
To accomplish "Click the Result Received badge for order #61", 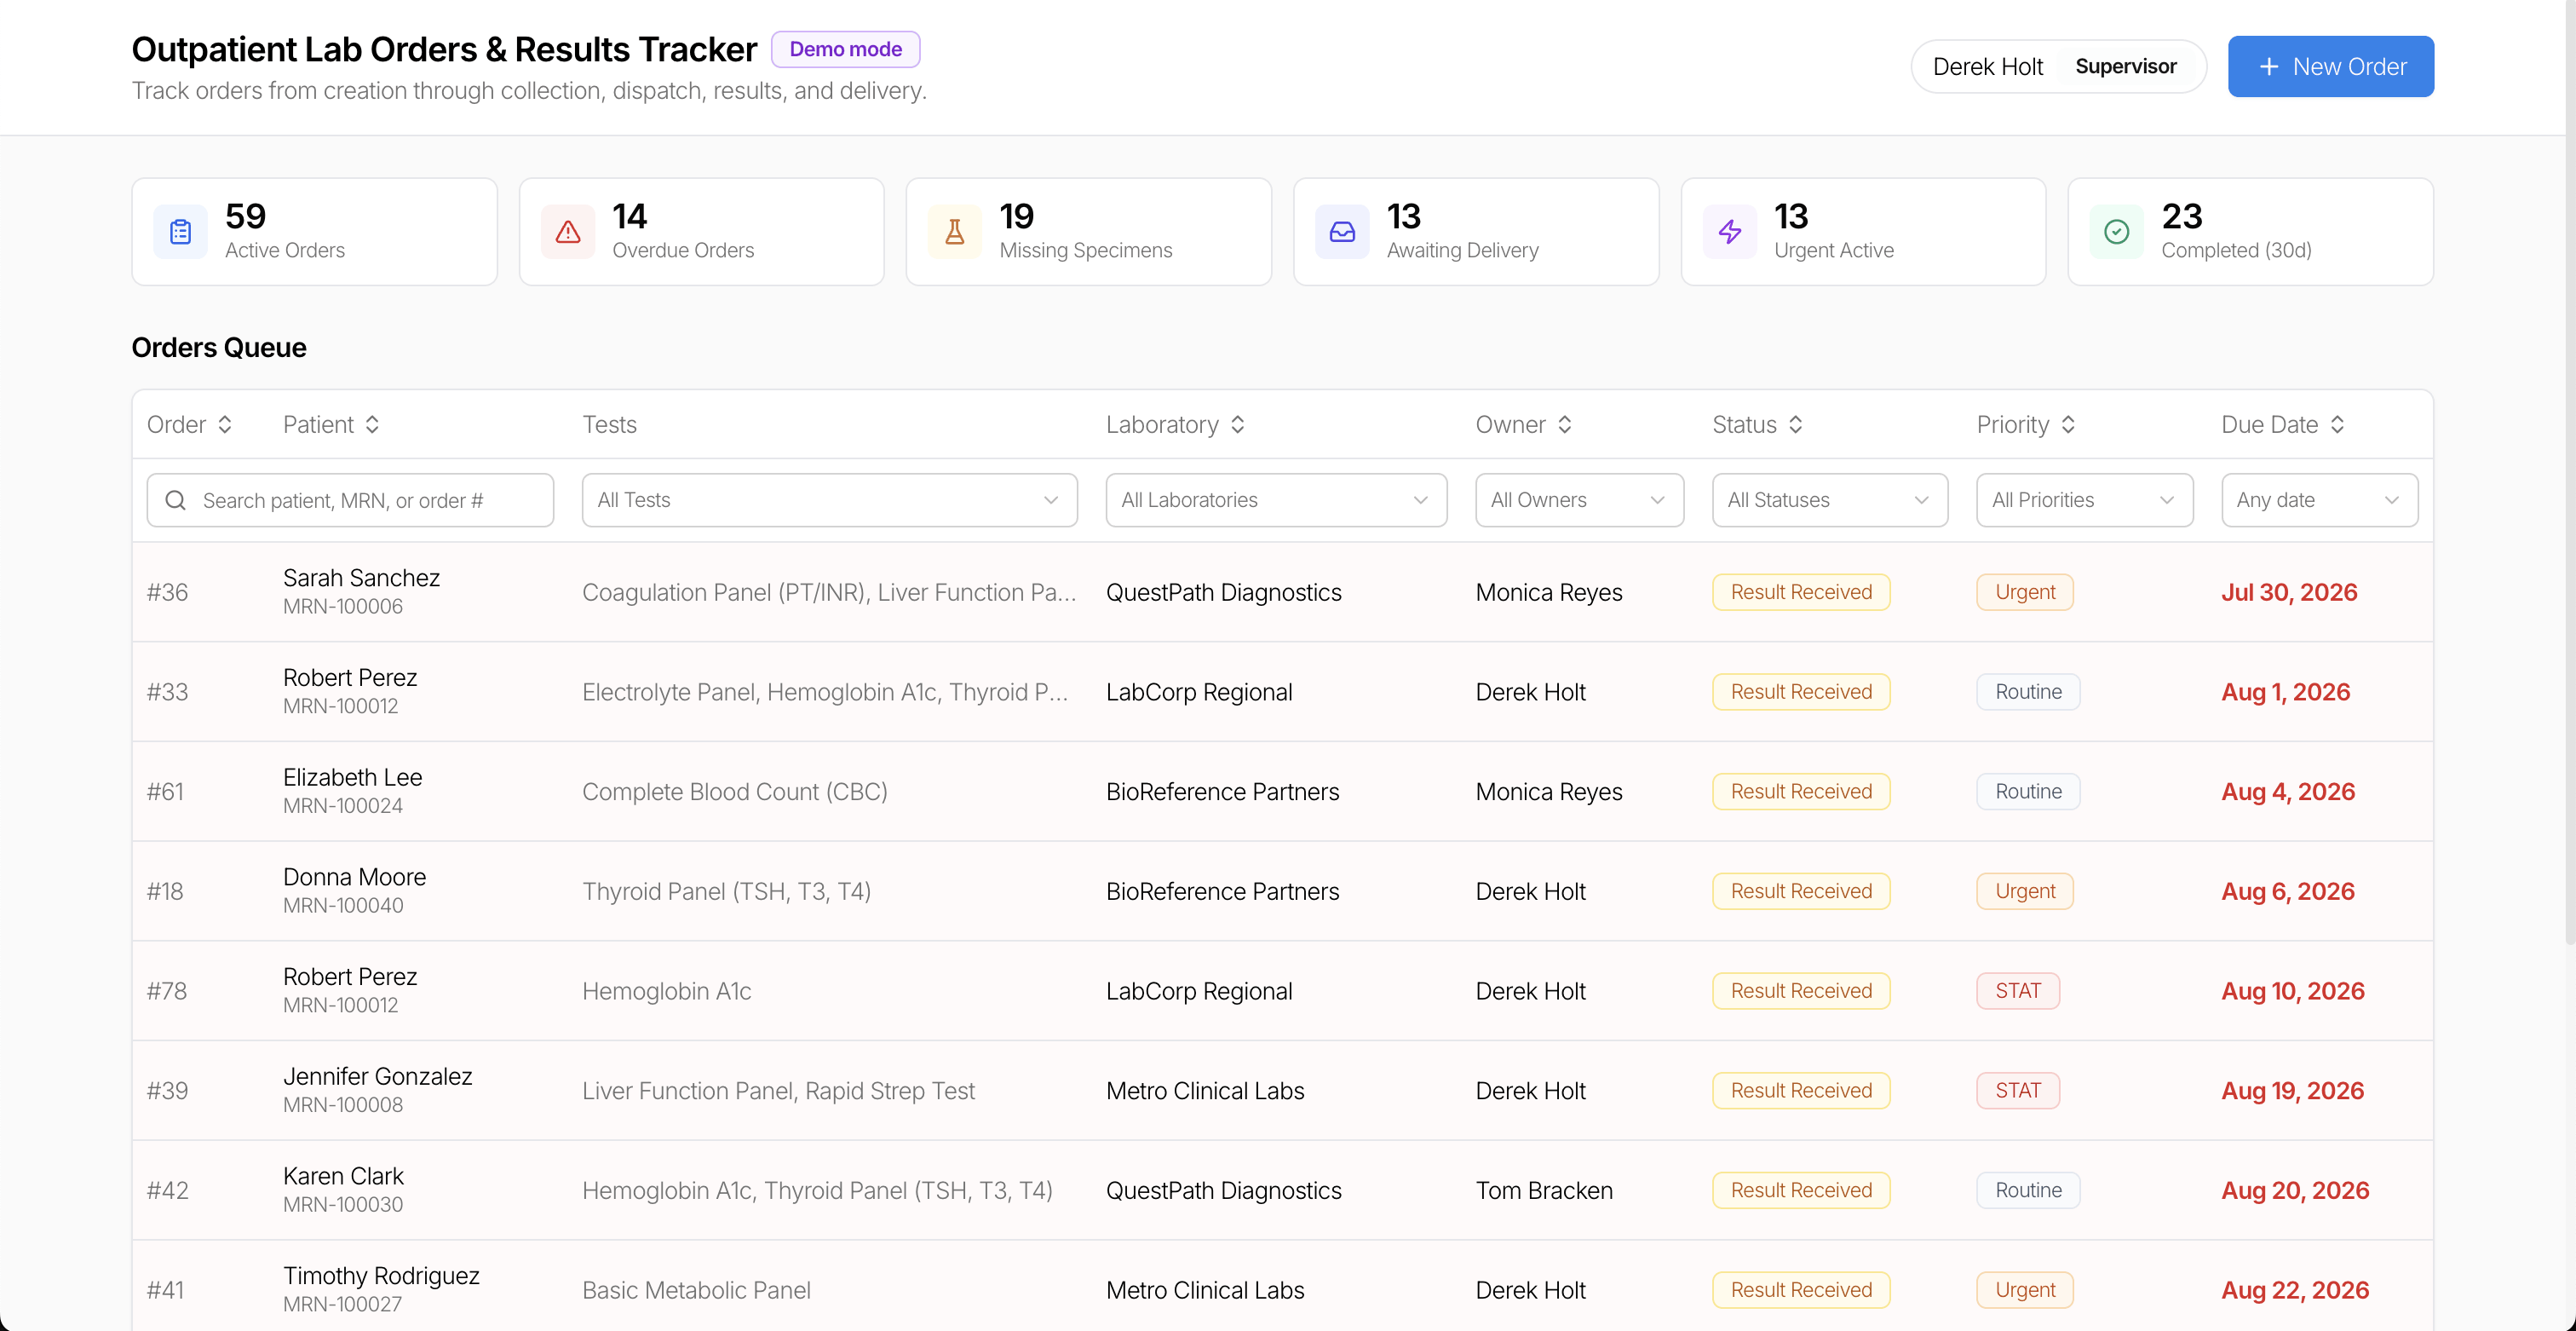I will coord(1801,792).
